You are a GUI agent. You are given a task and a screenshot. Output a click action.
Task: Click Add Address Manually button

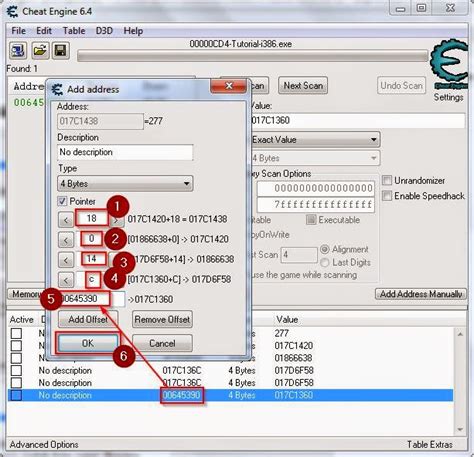(421, 294)
